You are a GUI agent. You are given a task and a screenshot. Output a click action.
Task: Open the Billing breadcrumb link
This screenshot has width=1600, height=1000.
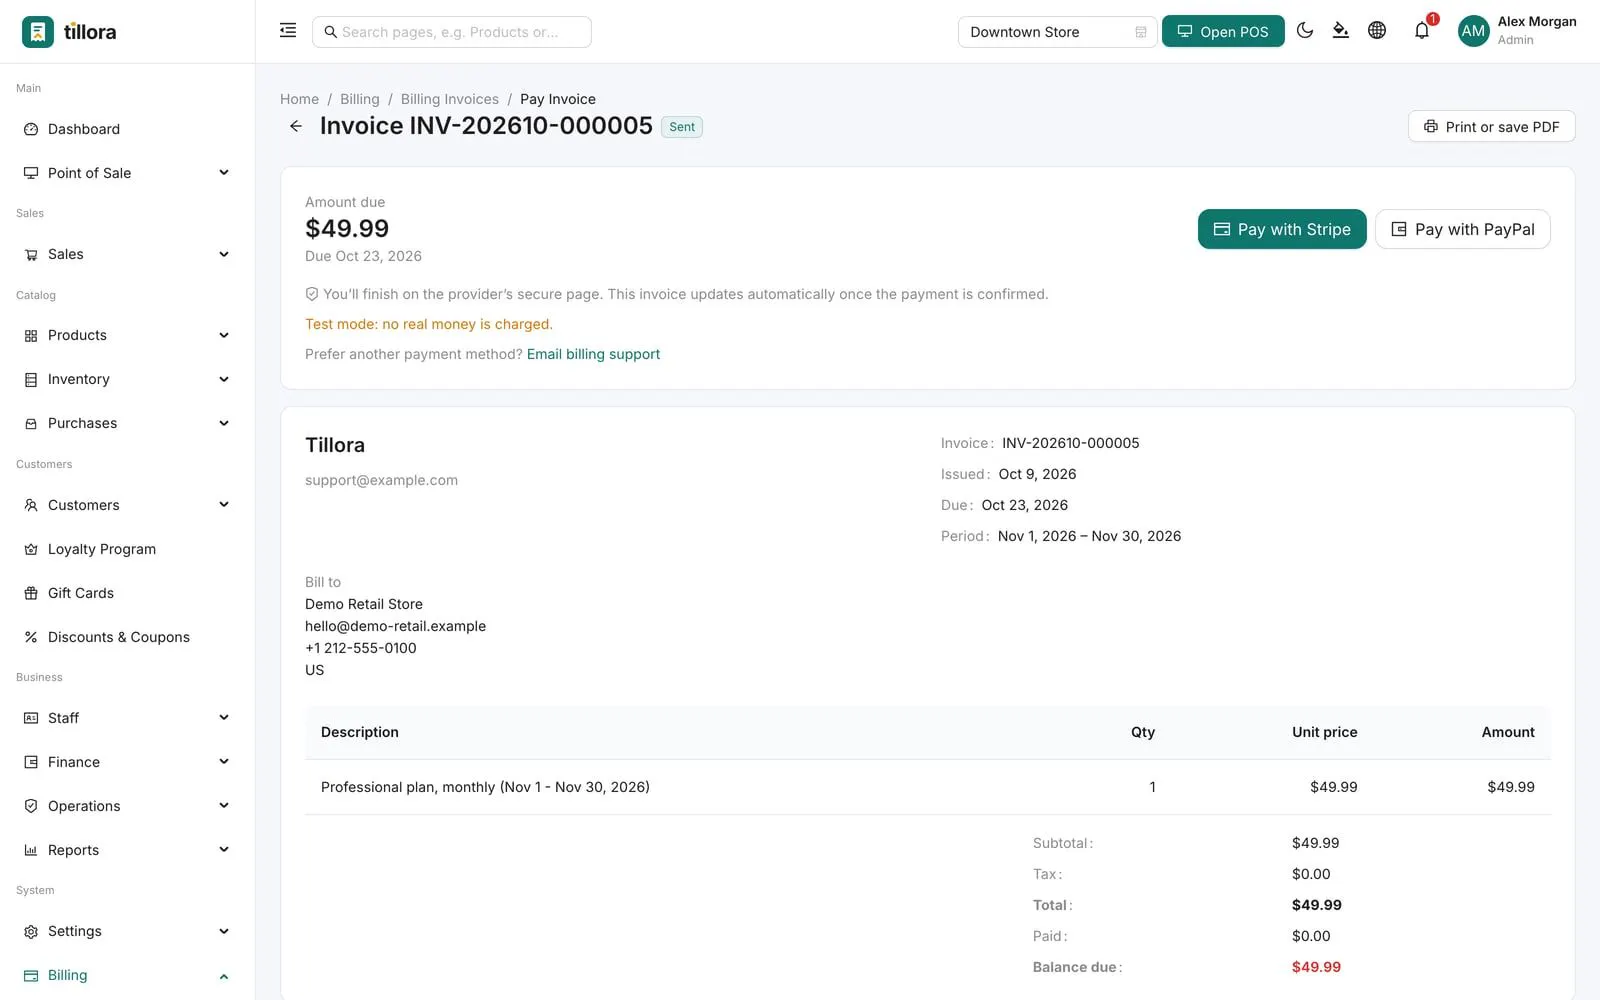coord(360,99)
